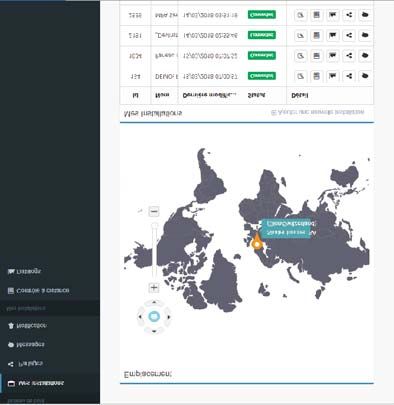Screen dimensions: 394x405
Task: Open sidebar item with share icon
Action: (x=50, y=364)
